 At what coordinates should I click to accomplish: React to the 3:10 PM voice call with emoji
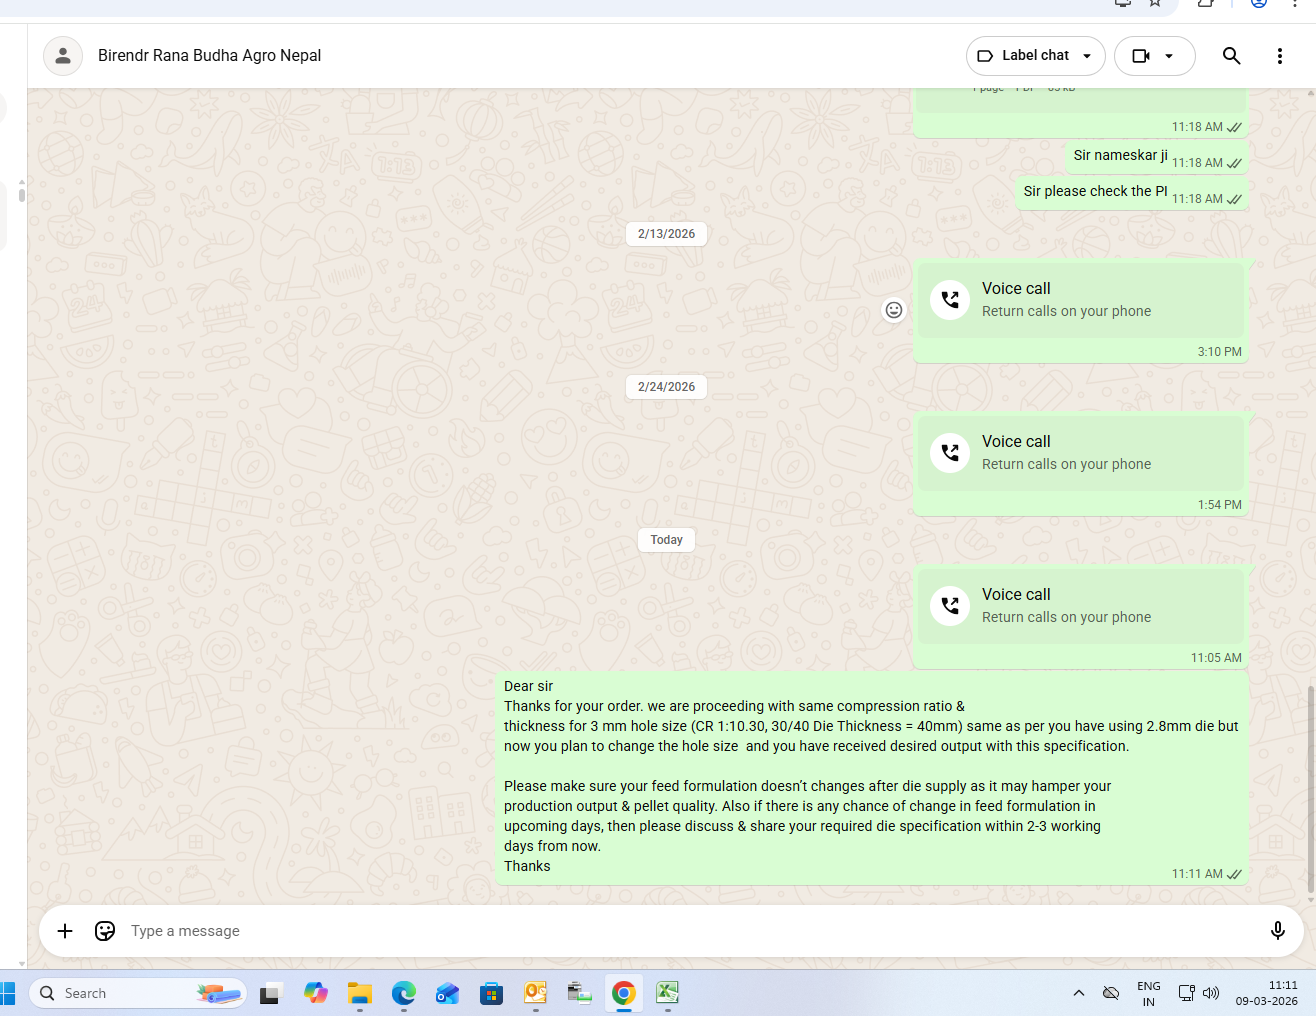(894, 310)
